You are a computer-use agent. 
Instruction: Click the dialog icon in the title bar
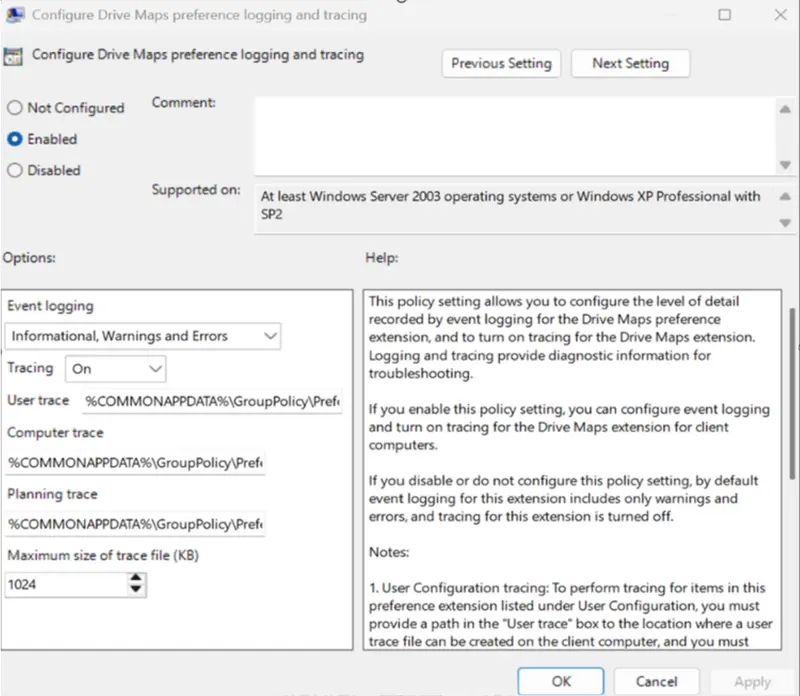click(x=14, y=15)
